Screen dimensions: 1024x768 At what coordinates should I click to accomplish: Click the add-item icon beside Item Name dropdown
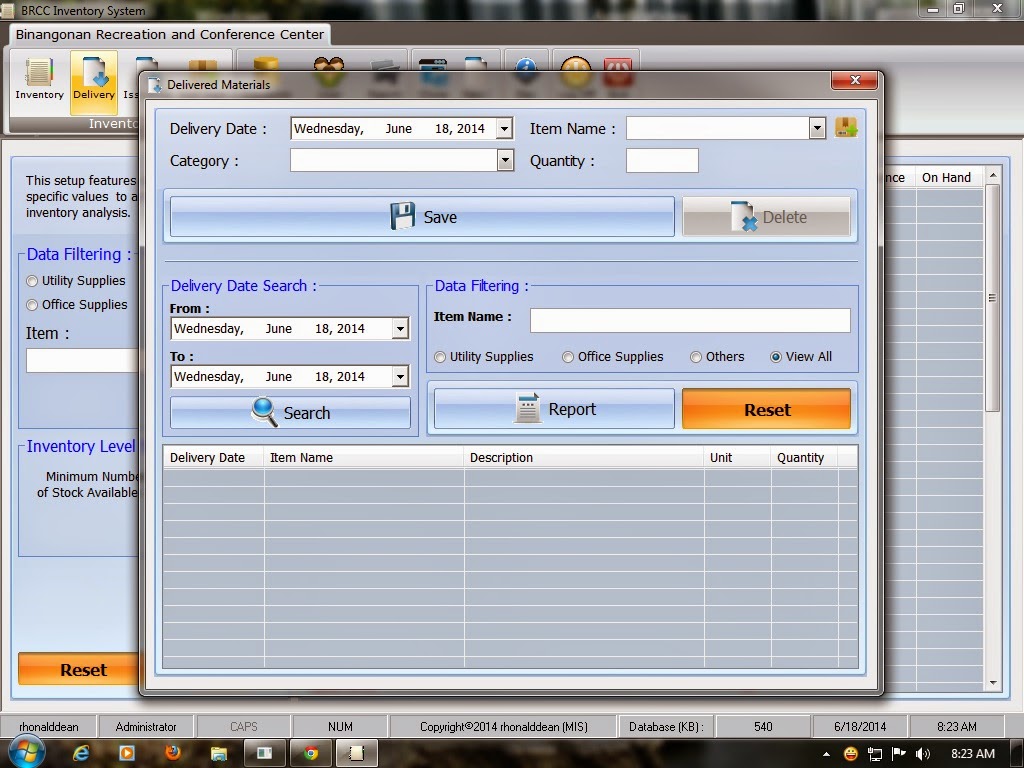(x=846, y=128)
